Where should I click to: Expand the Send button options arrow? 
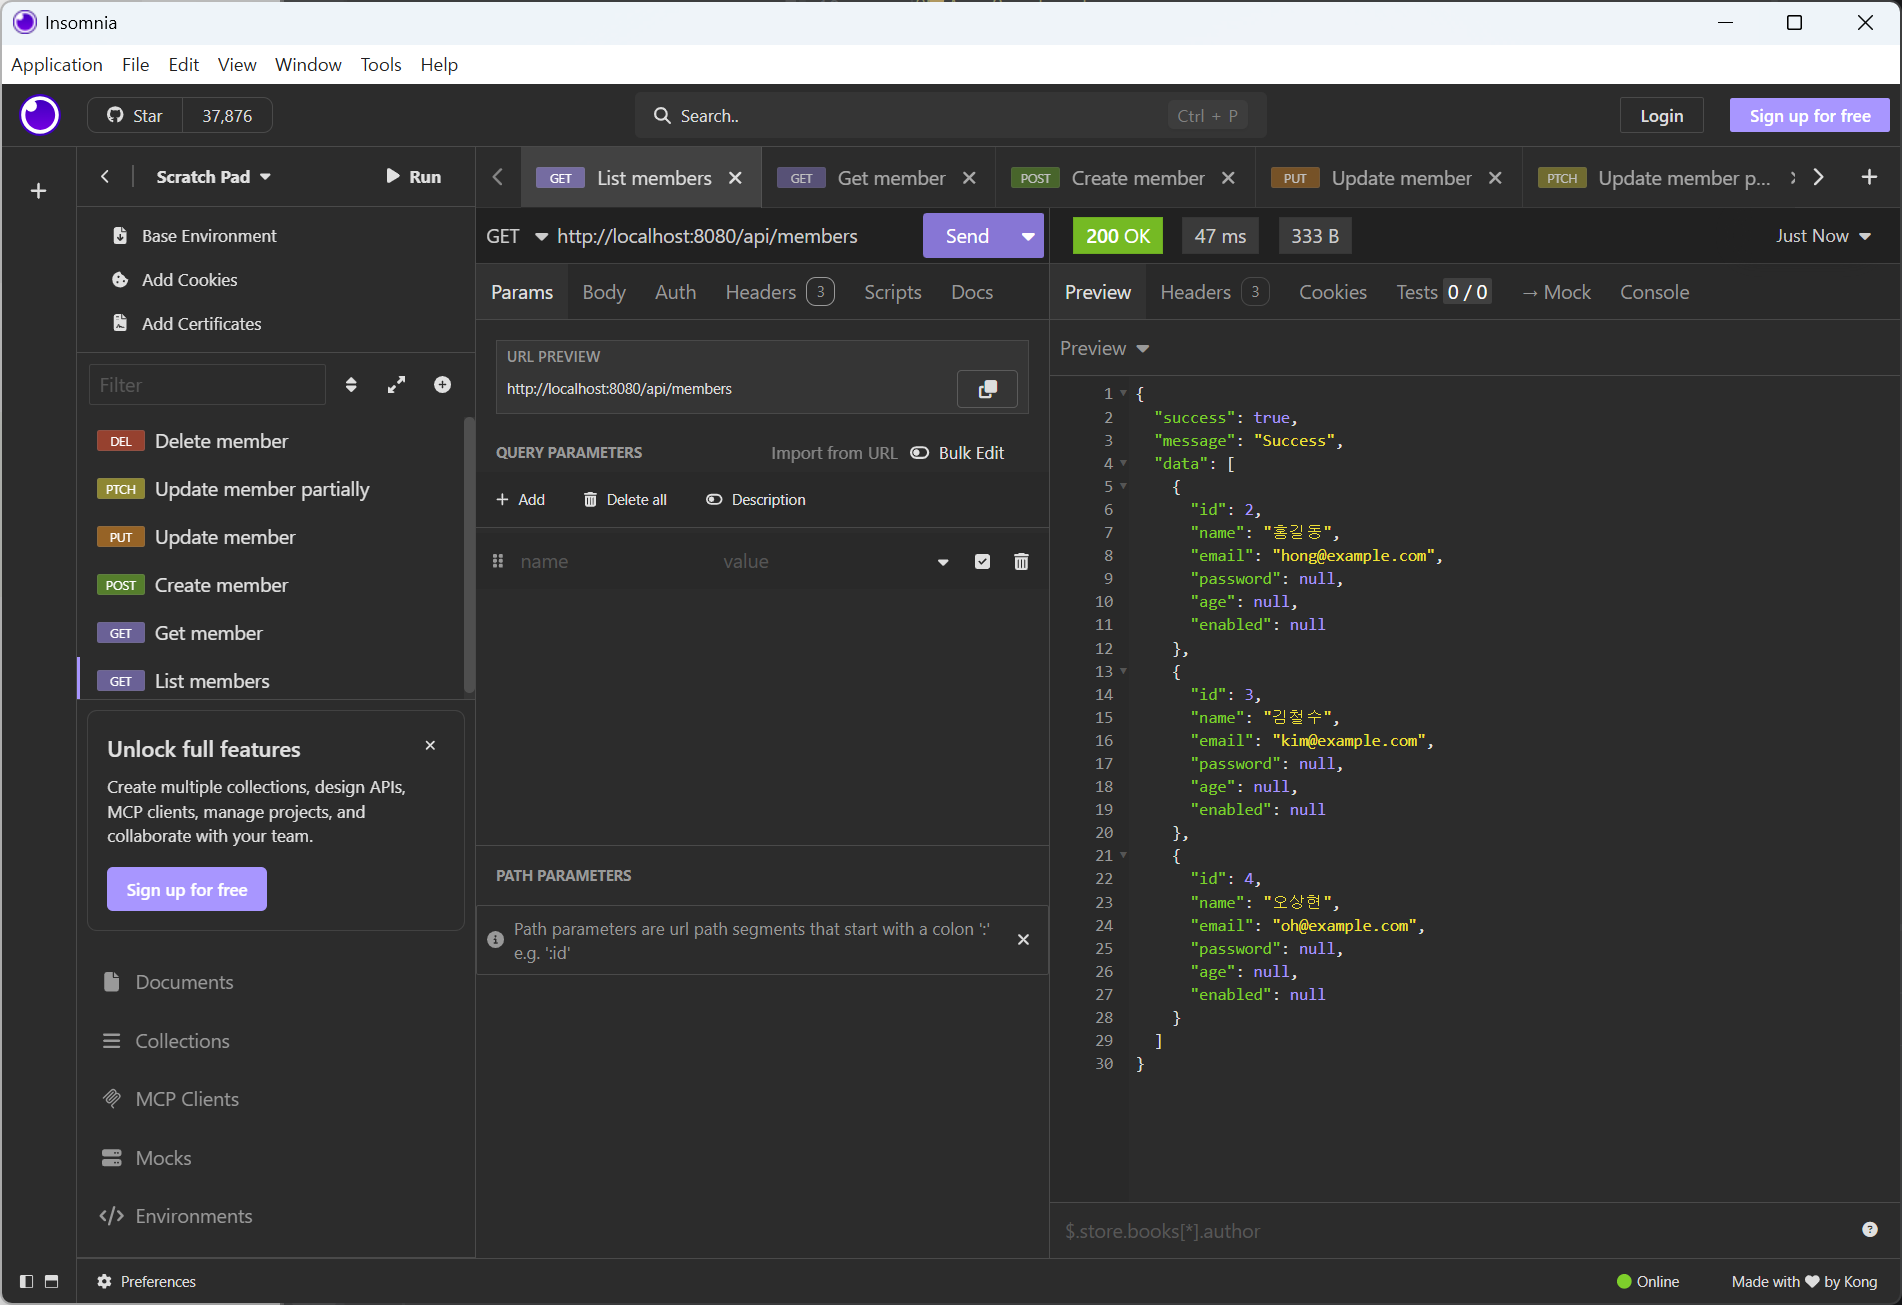(1027, 236)
